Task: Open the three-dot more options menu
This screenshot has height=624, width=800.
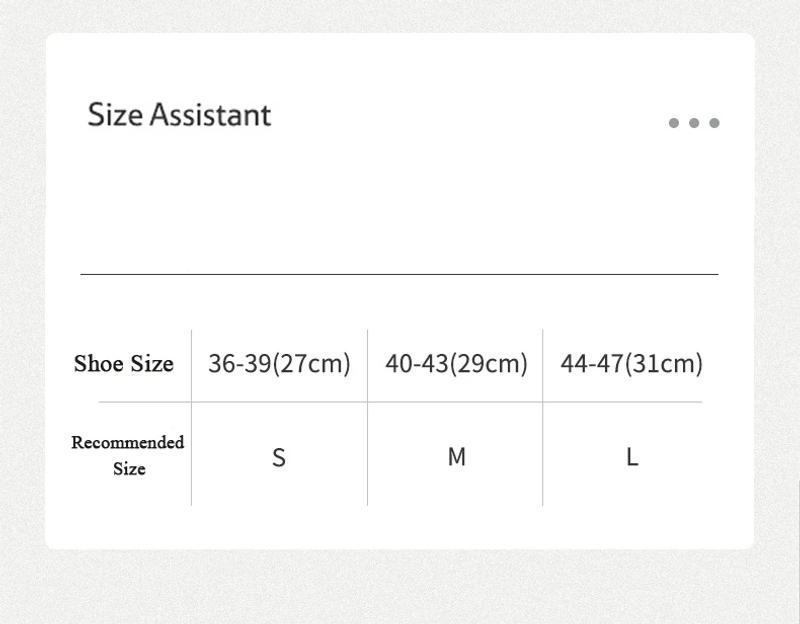Action: point(694,123)
